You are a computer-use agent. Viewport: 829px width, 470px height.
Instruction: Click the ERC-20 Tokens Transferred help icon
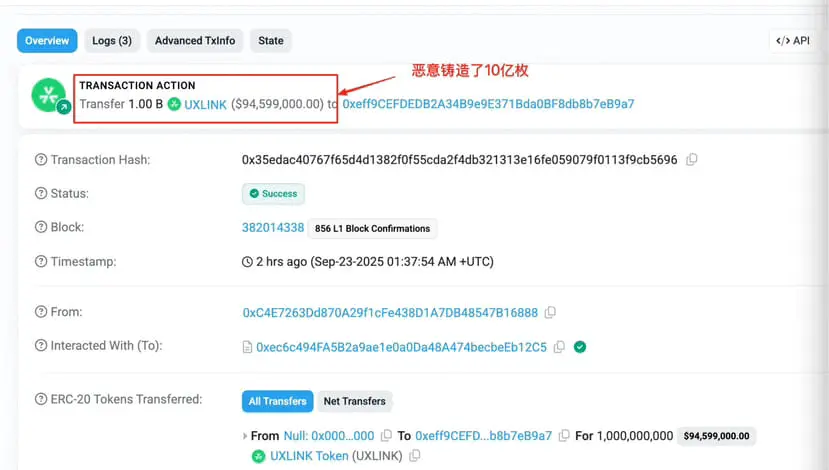(41, 399)
